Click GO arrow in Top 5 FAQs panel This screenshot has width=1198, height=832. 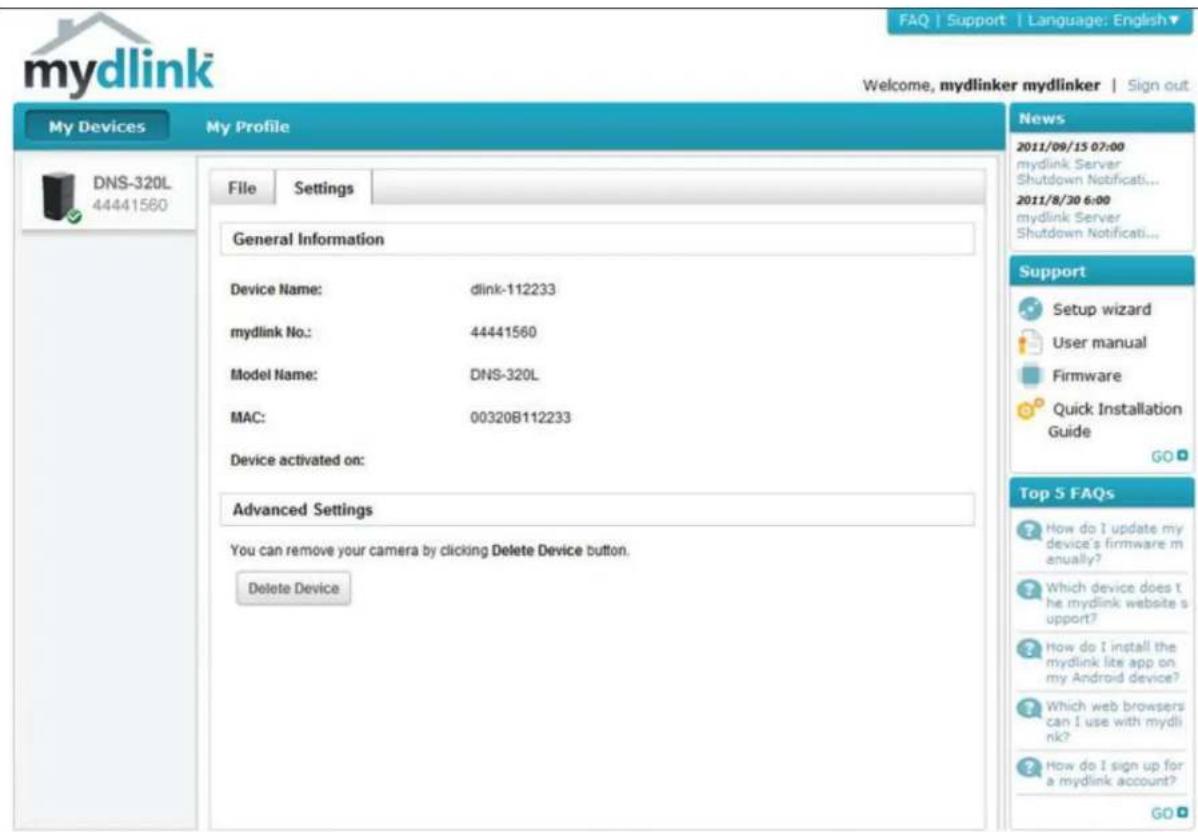1170,813
